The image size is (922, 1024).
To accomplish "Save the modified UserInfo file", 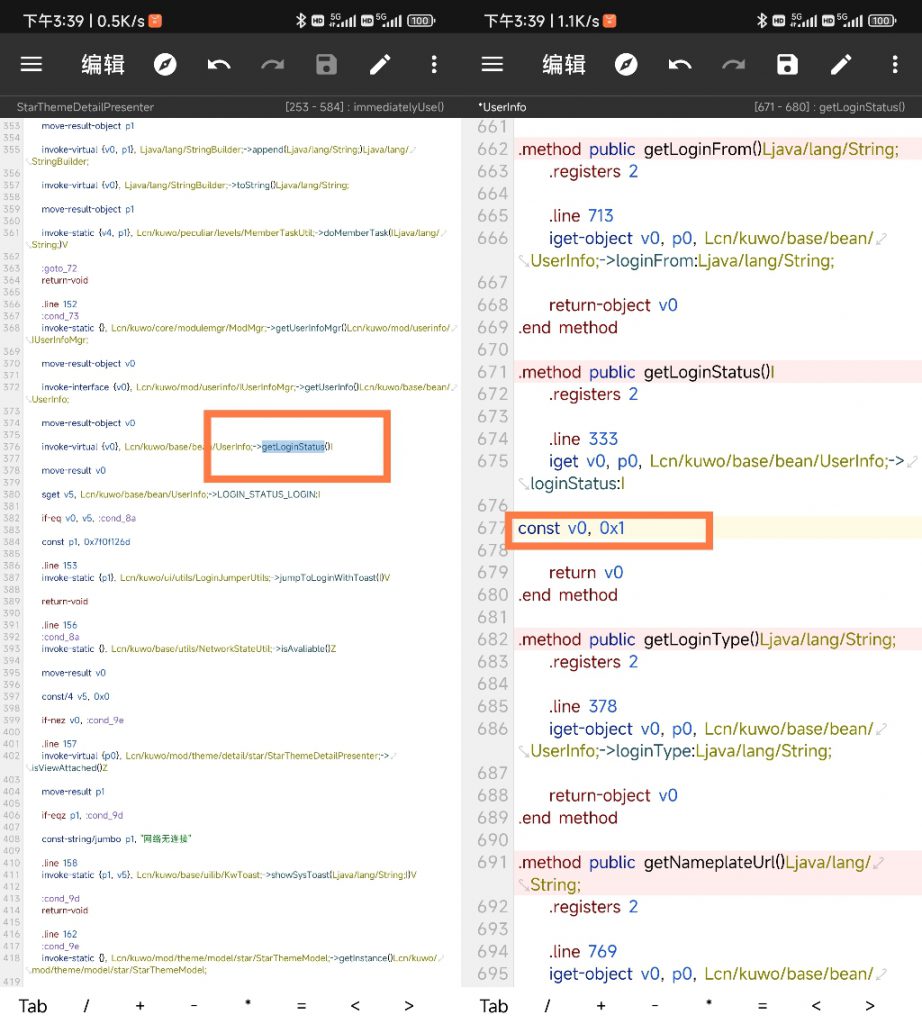I will click(787, 65).
